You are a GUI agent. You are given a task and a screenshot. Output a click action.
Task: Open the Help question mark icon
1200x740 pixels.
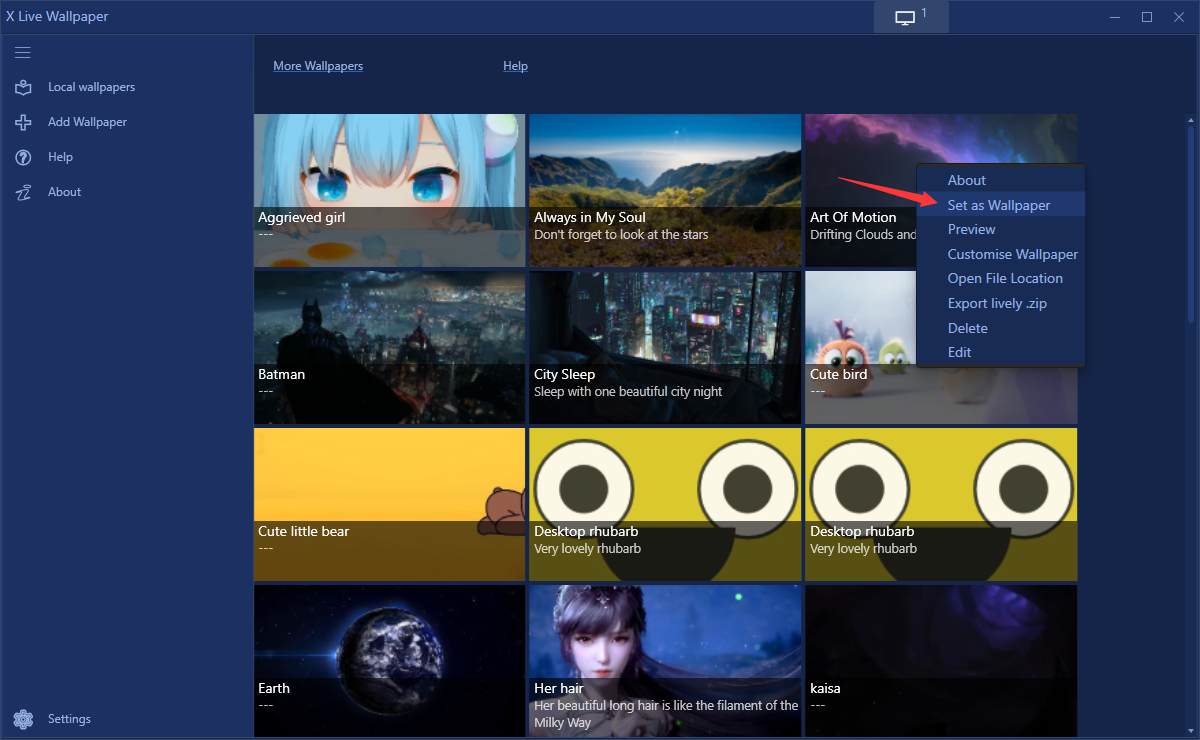pos(23,157)
